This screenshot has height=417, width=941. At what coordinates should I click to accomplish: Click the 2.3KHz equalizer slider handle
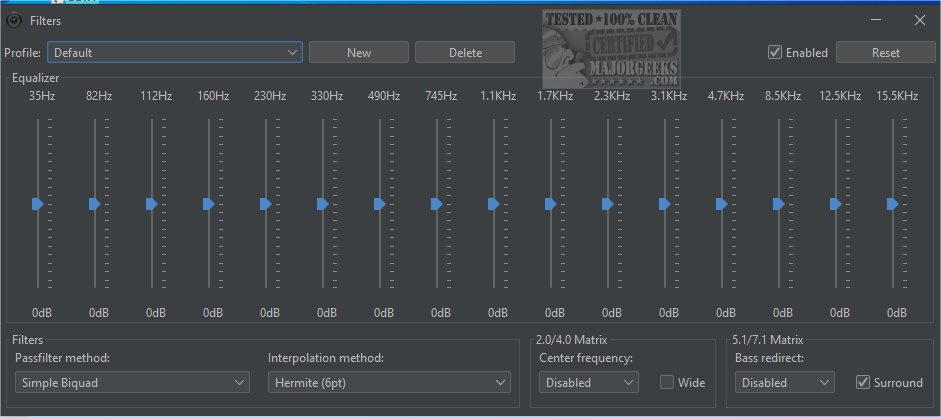tap(608, 204)
